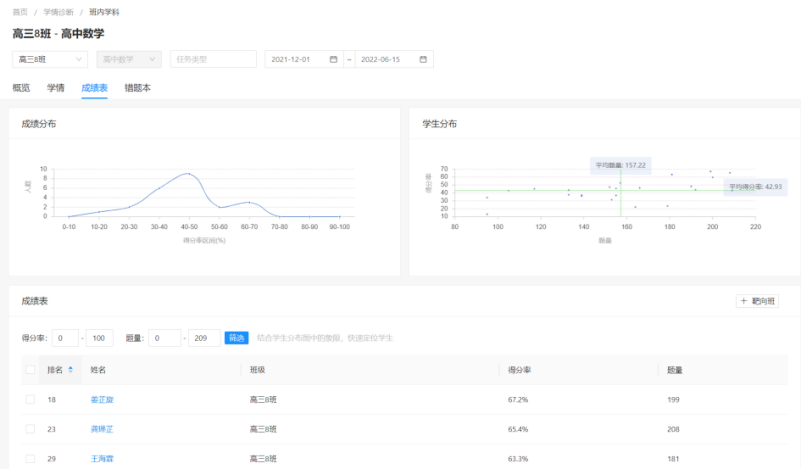Click the 题量 column header
801x469 pixels.
pyautogui.click(x=674, y=369)
